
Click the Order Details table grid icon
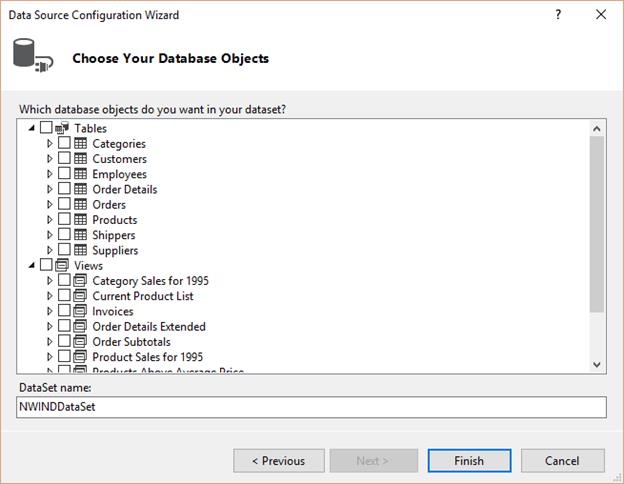click(x=80, y=189)
